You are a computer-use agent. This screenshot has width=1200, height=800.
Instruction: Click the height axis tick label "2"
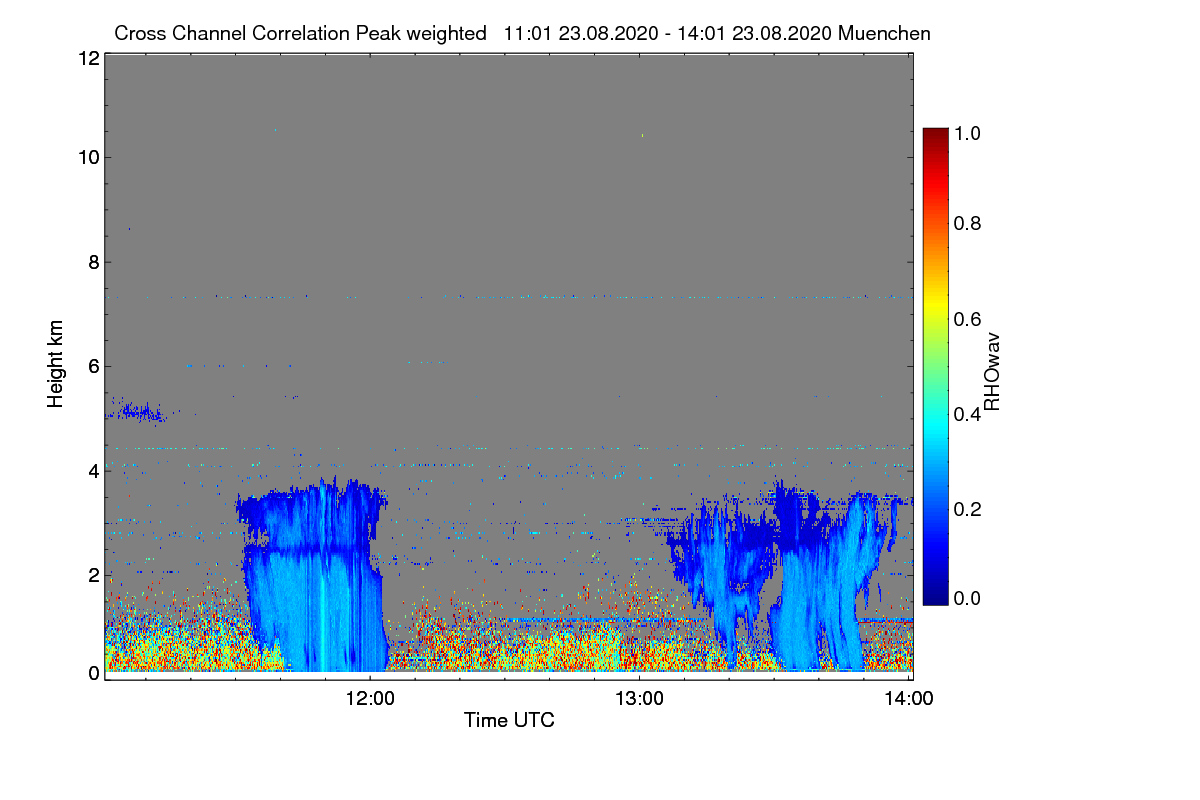coord(93,575)
